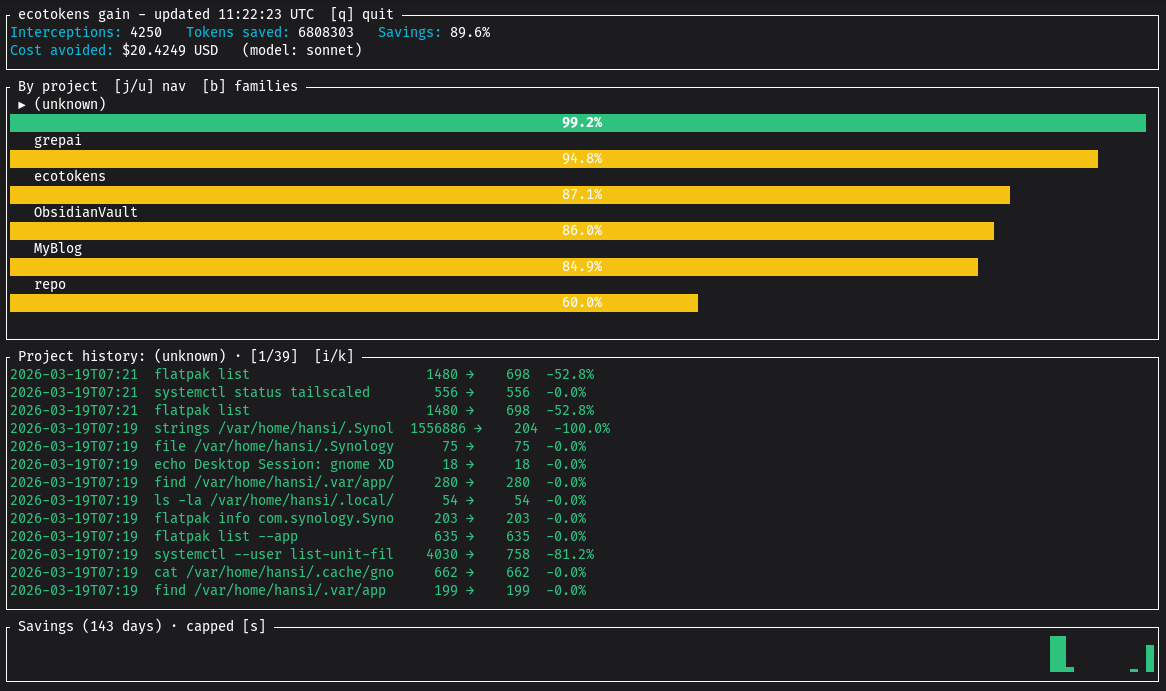1166x691 pixels.
Task: Click the Cost avoided $20.4249 USD value
Action: click(x=170, y=51)
